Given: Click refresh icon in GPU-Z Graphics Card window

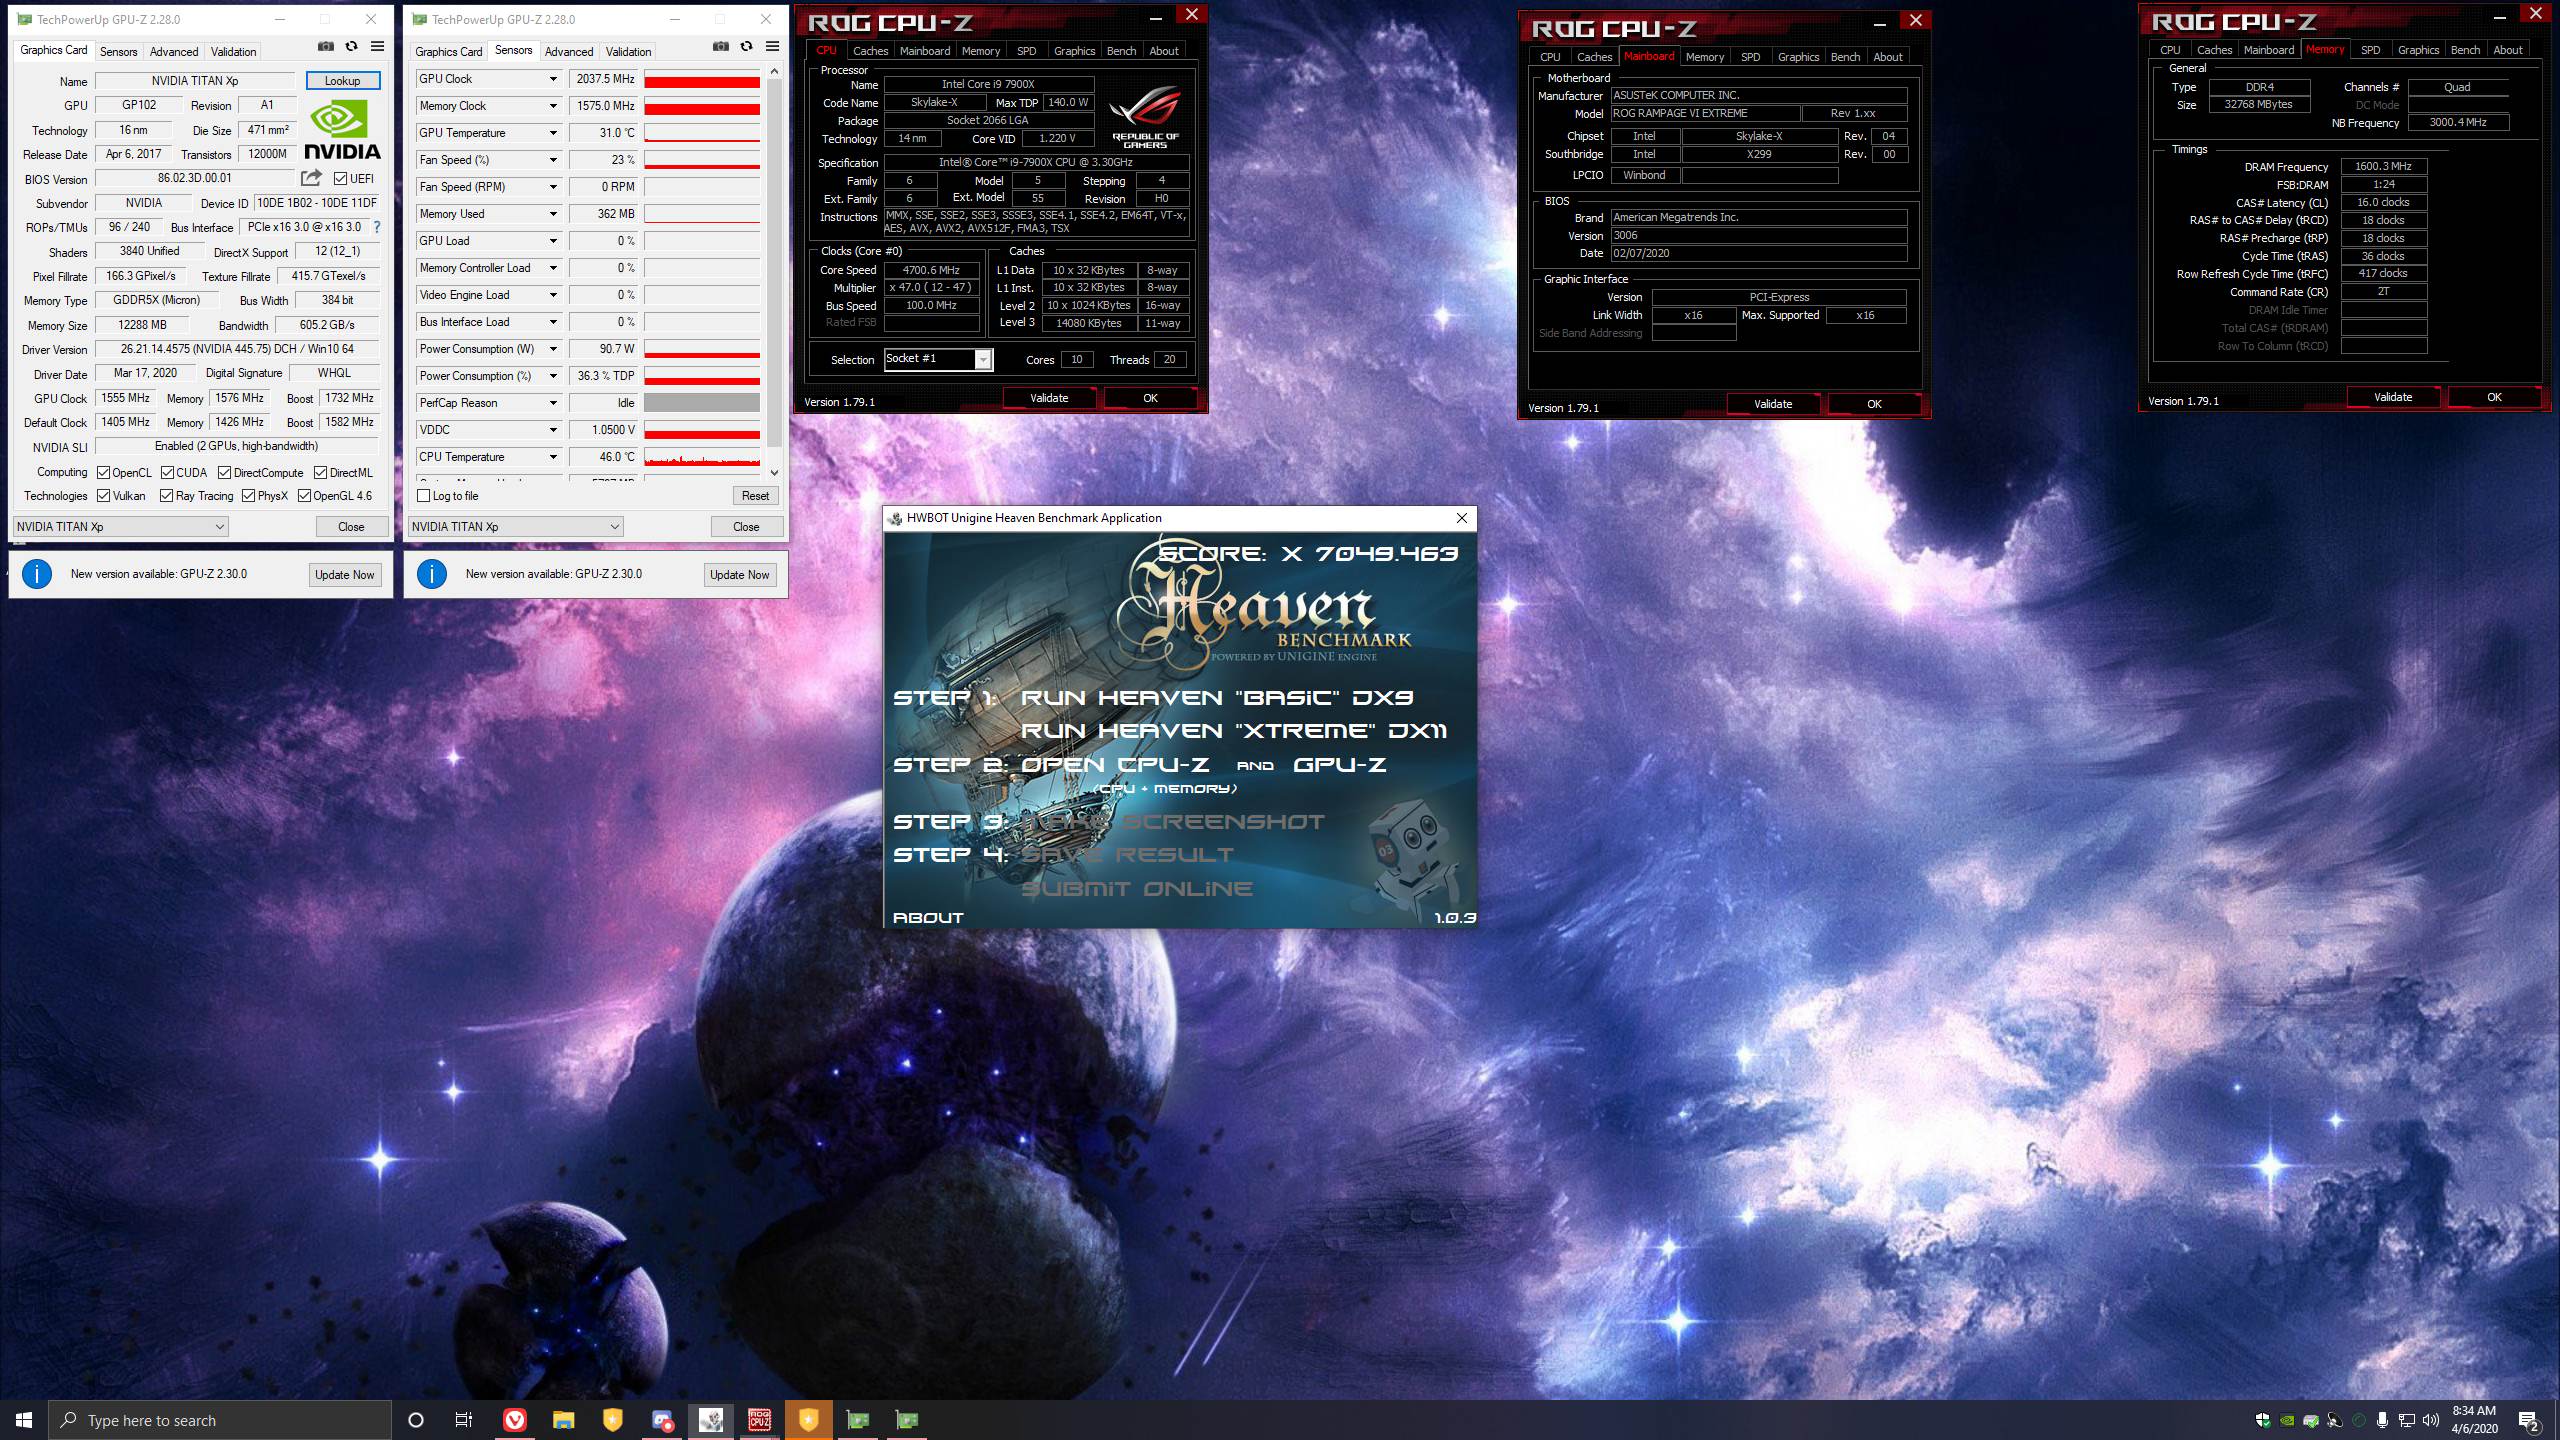Looking at the screenshot, I should [x=351, y=46].
